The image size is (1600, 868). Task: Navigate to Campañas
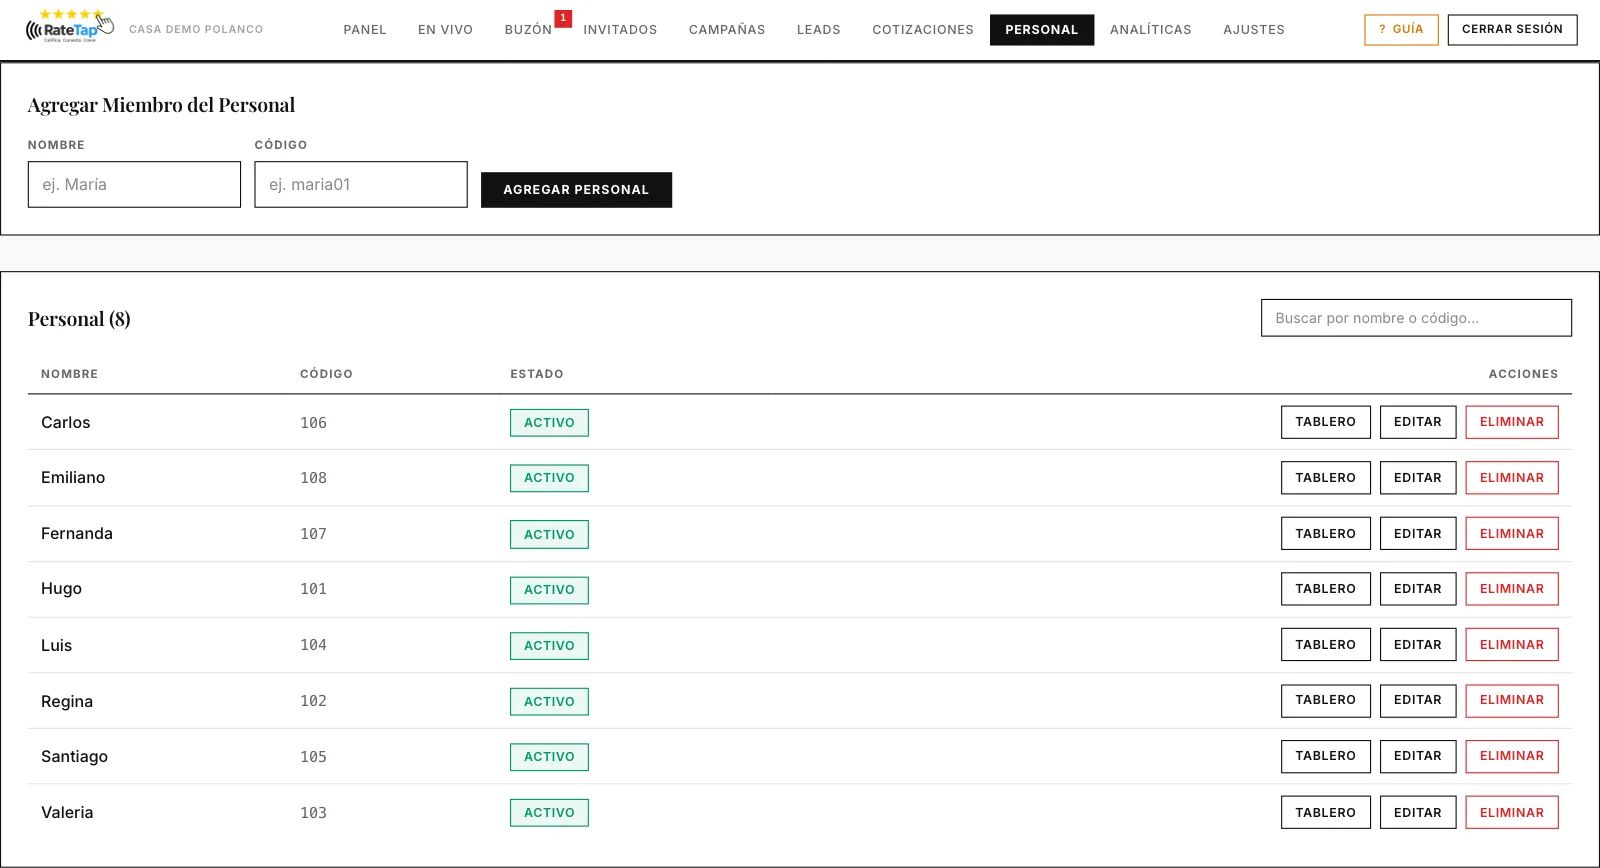point(727,30)
